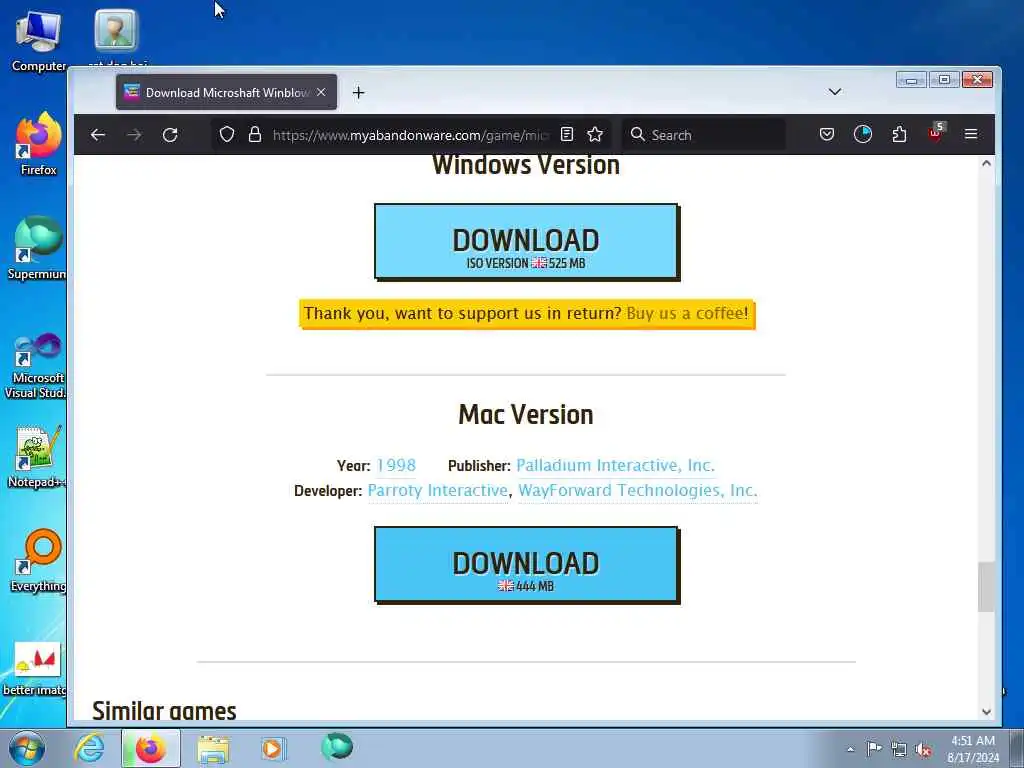Go back with Firefox back arrow

point(98,135)
